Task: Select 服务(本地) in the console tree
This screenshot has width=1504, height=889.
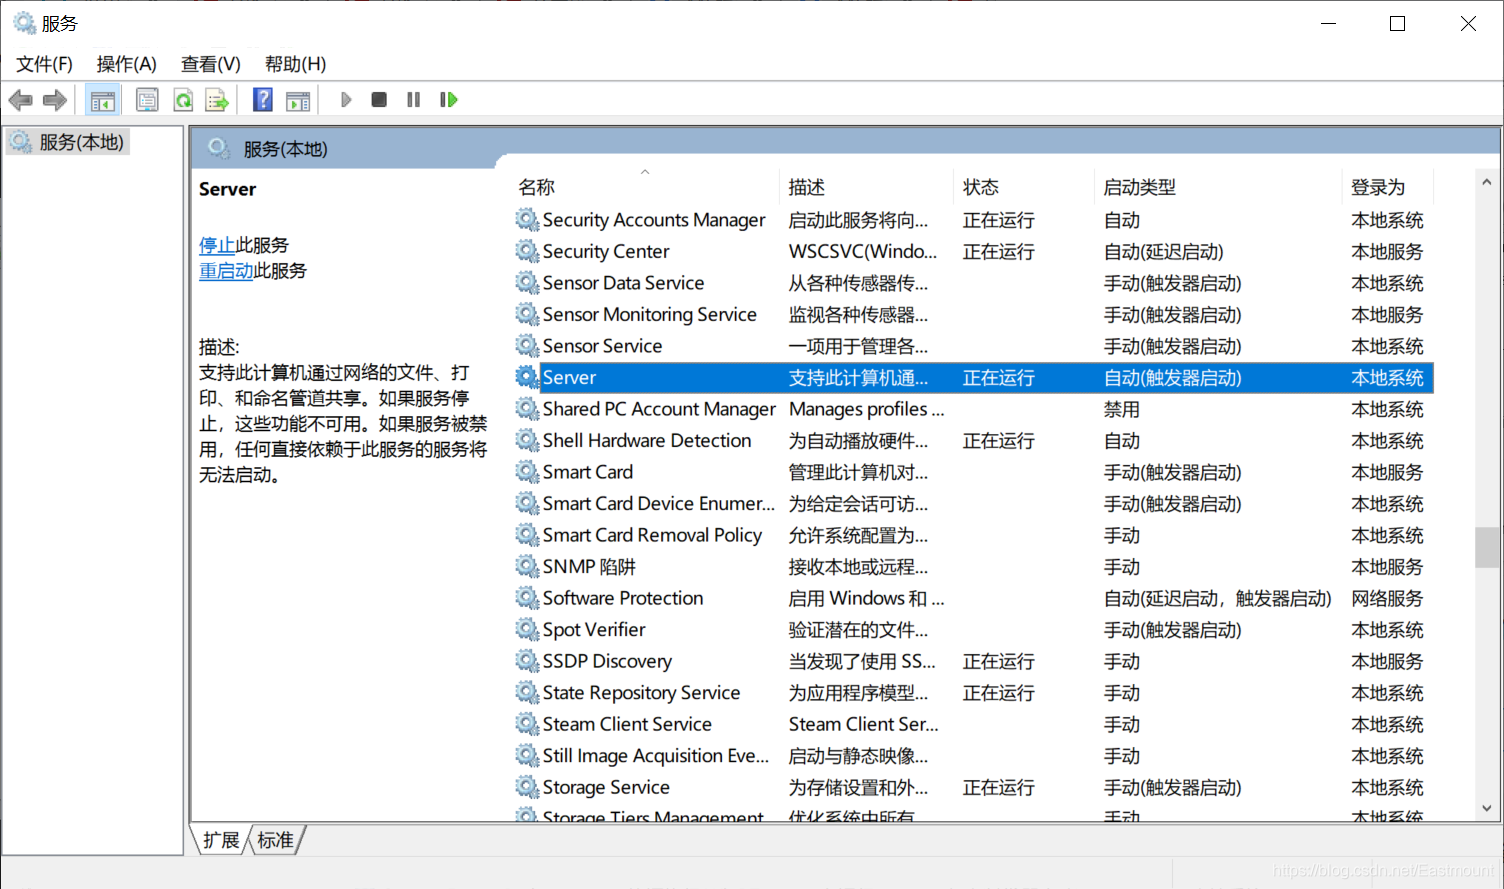Action: (68, 142)
